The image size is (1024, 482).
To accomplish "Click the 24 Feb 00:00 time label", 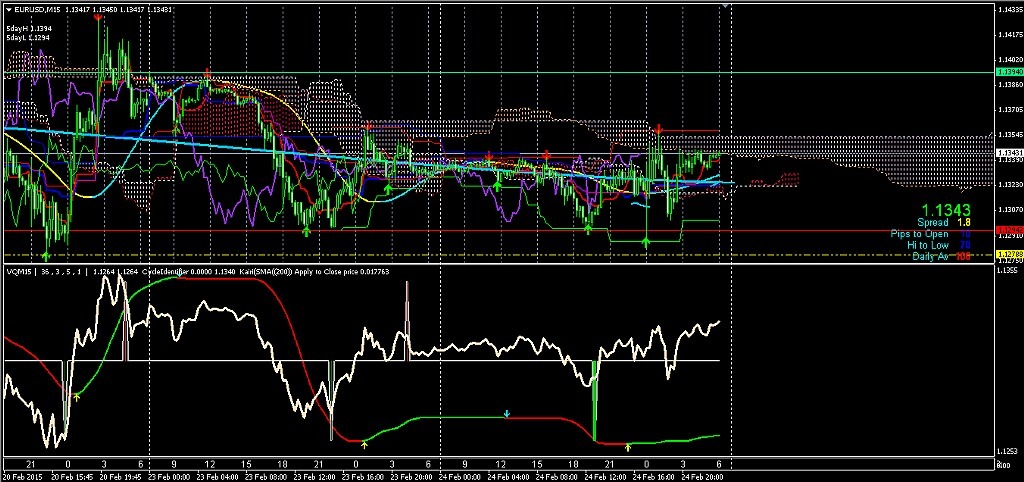I will pyautogui.click(x=460, y=477).
